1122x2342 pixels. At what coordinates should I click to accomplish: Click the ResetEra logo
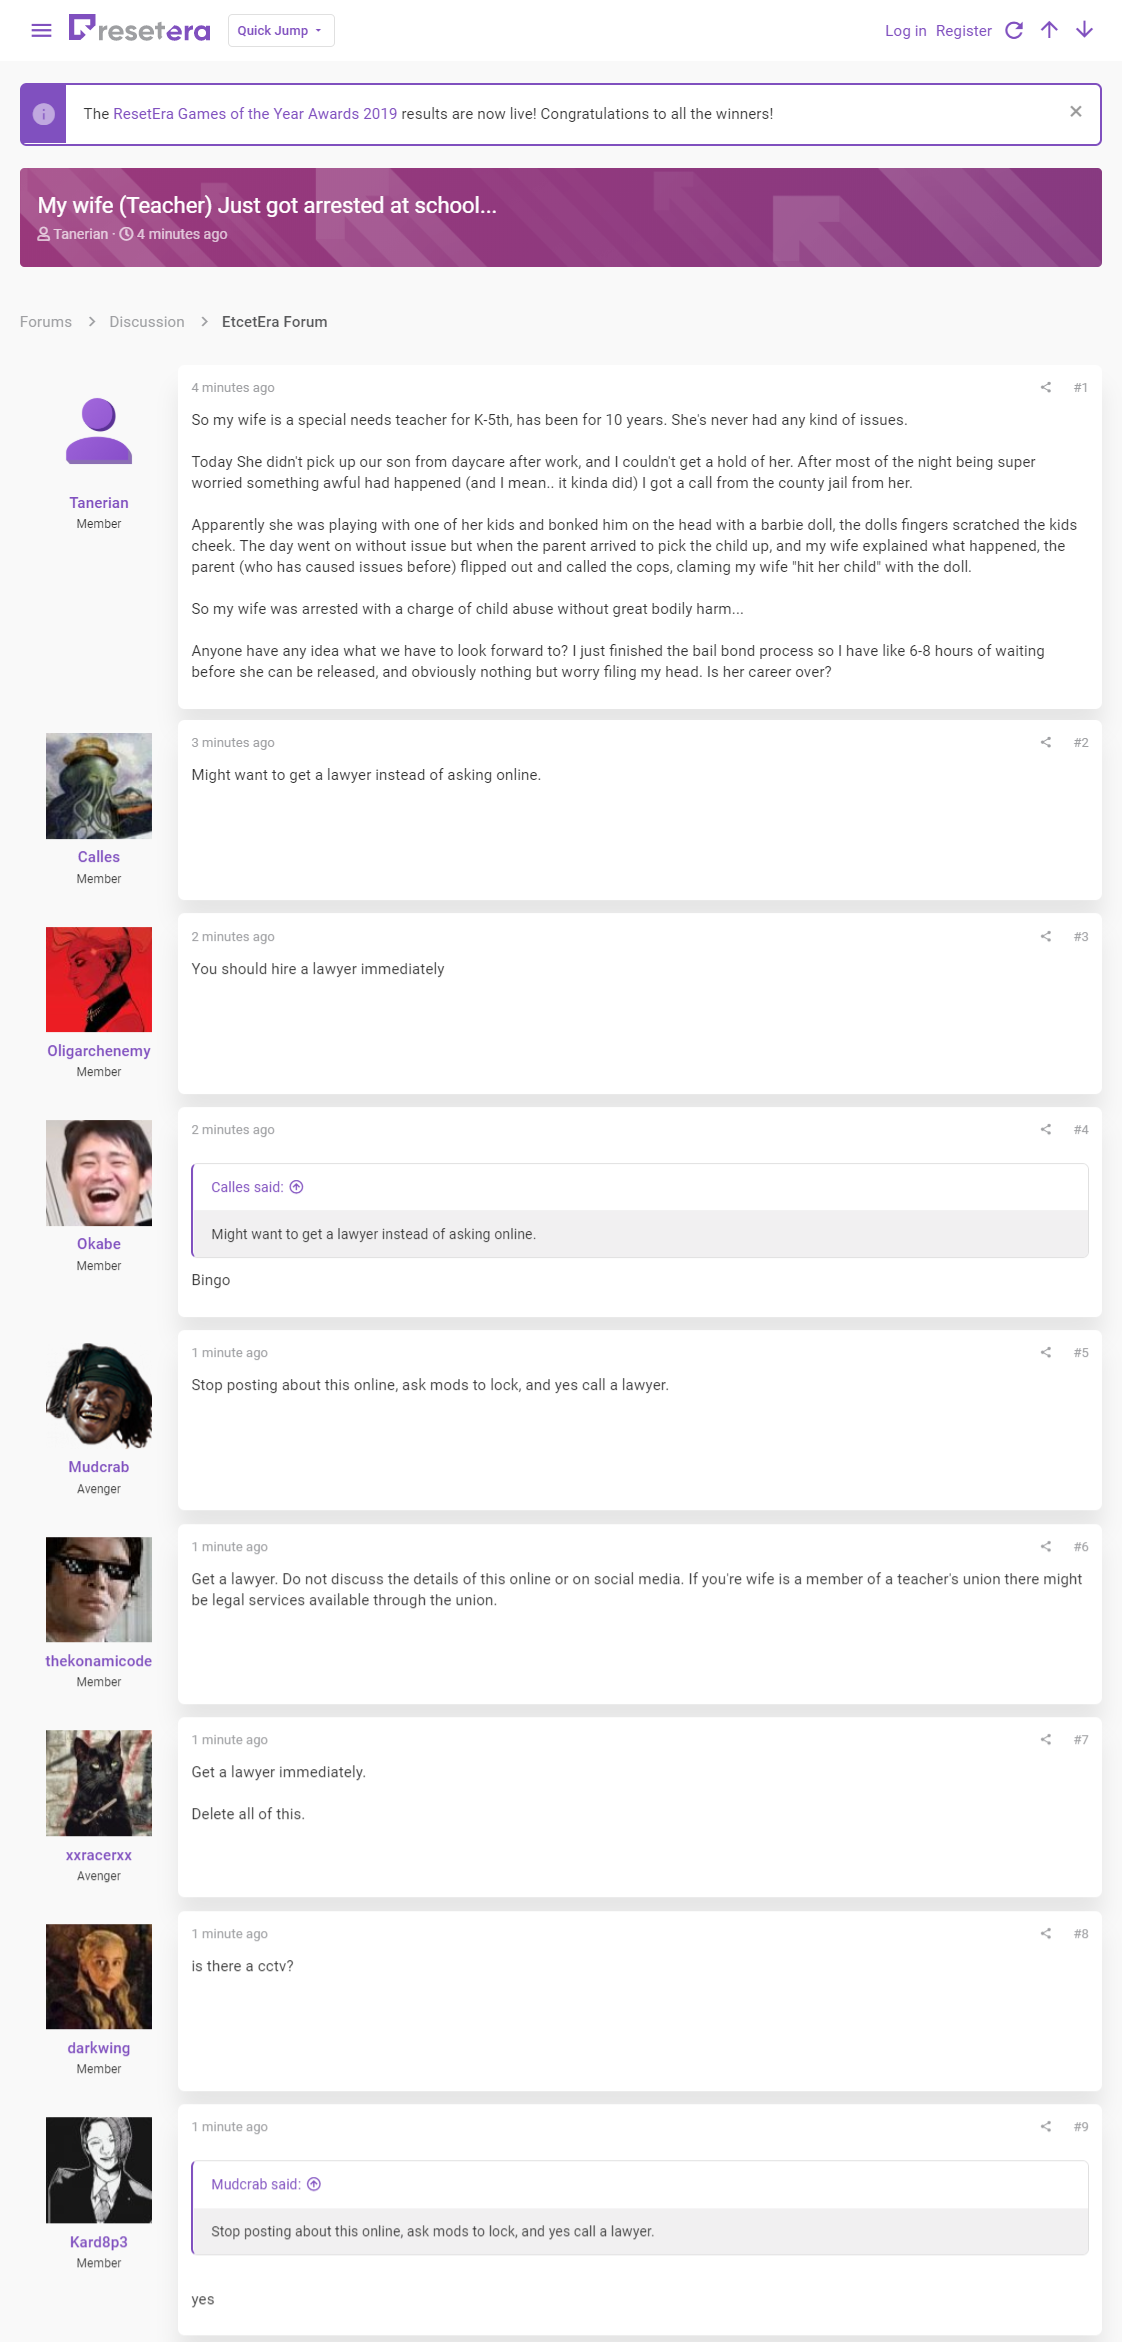click(x=139, y=29)
